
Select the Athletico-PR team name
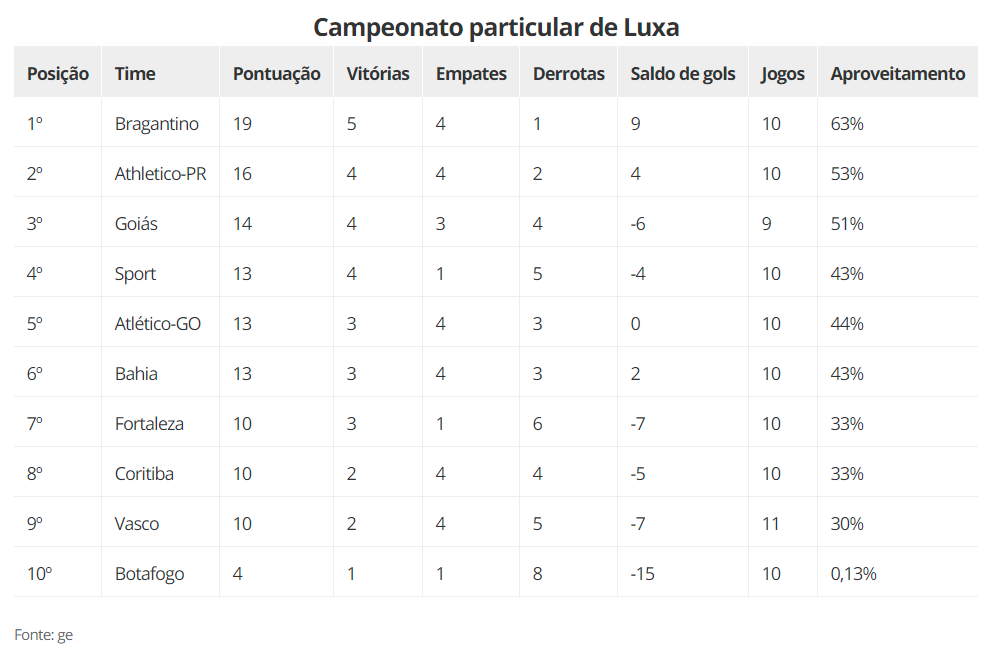pos(161,174)
